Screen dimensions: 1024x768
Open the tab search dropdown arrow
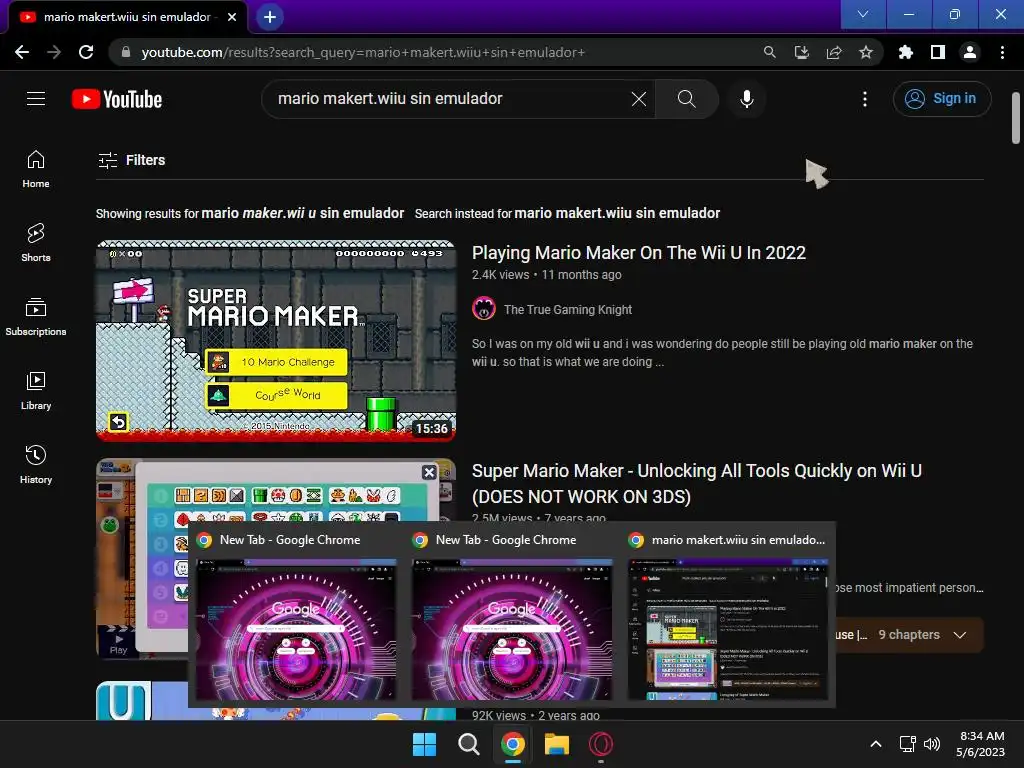tap(863, 14)
